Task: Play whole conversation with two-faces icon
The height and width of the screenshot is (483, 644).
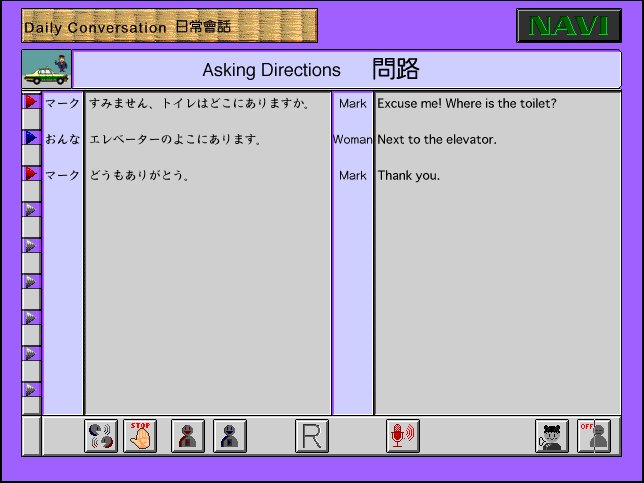Action: pyautogui.click(x=101, y=436)
